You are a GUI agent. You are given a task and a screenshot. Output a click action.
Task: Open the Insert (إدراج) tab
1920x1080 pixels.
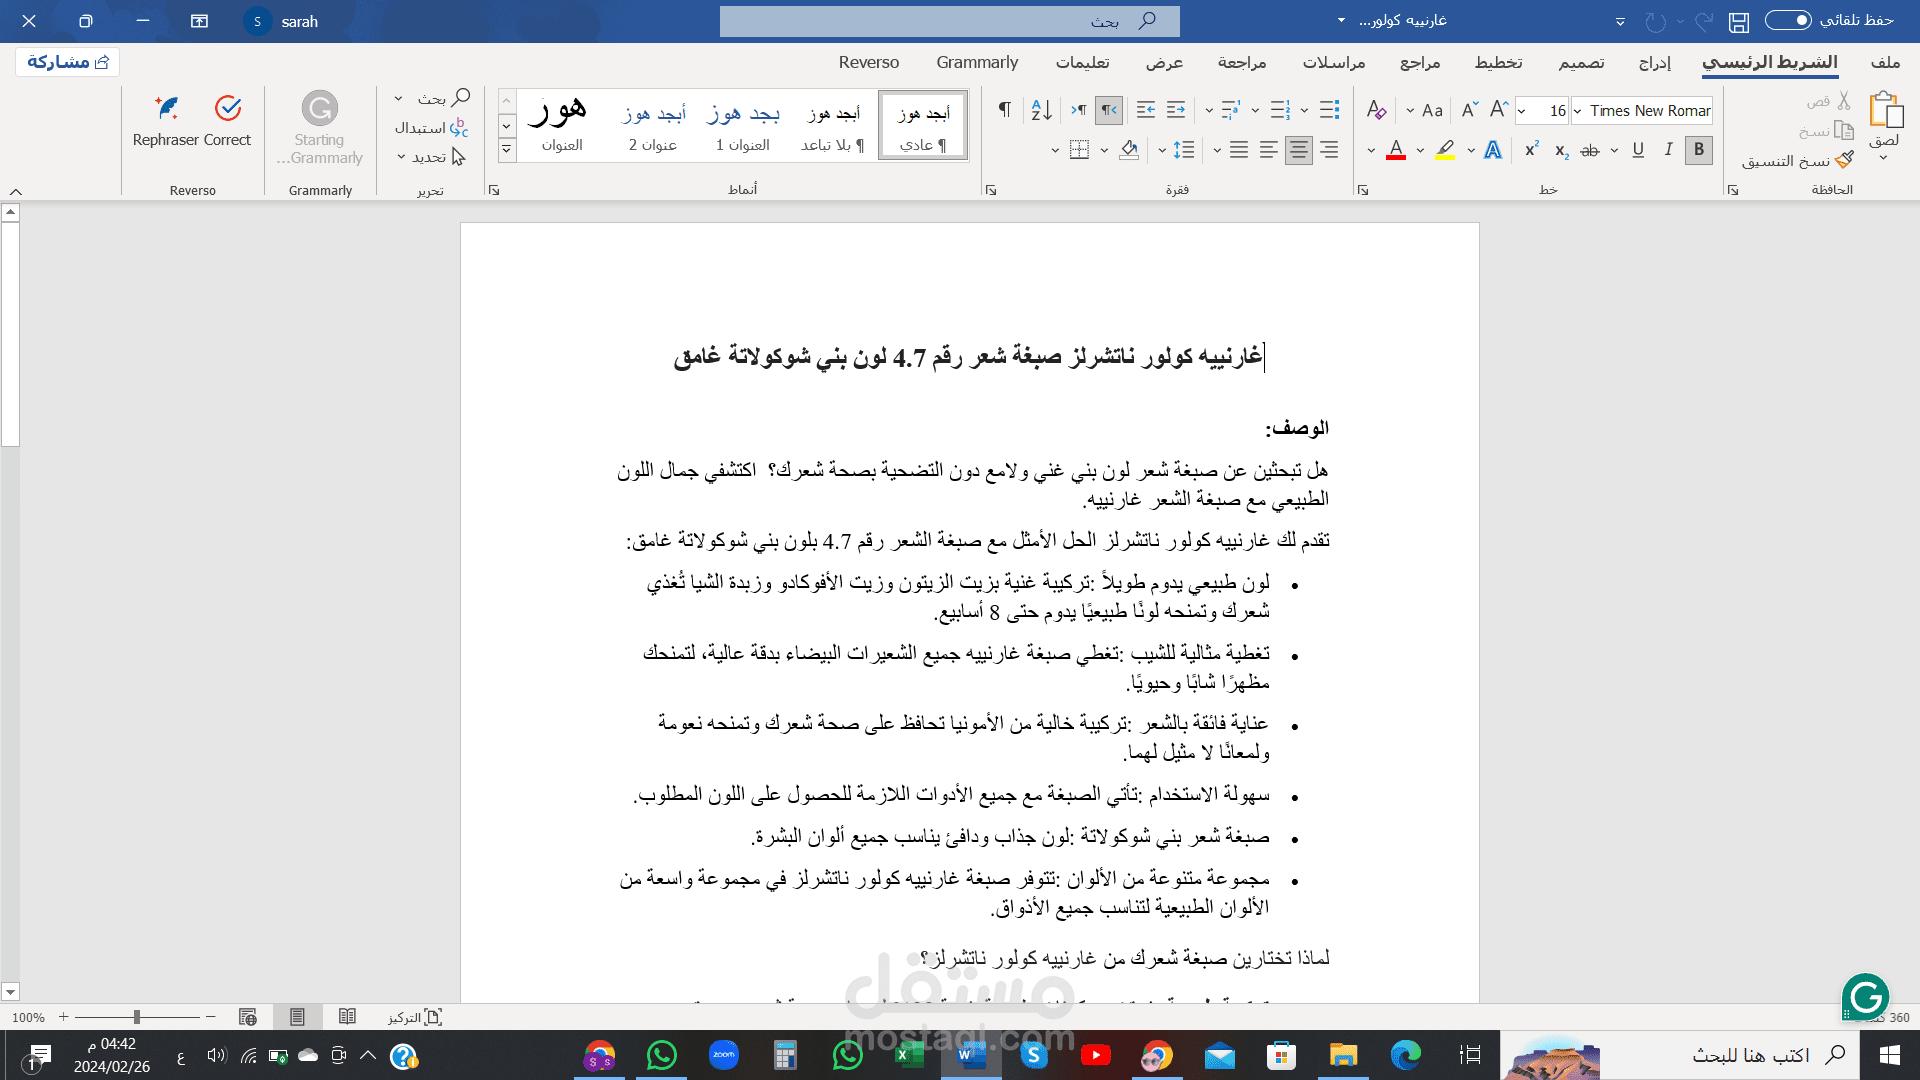1655,62
